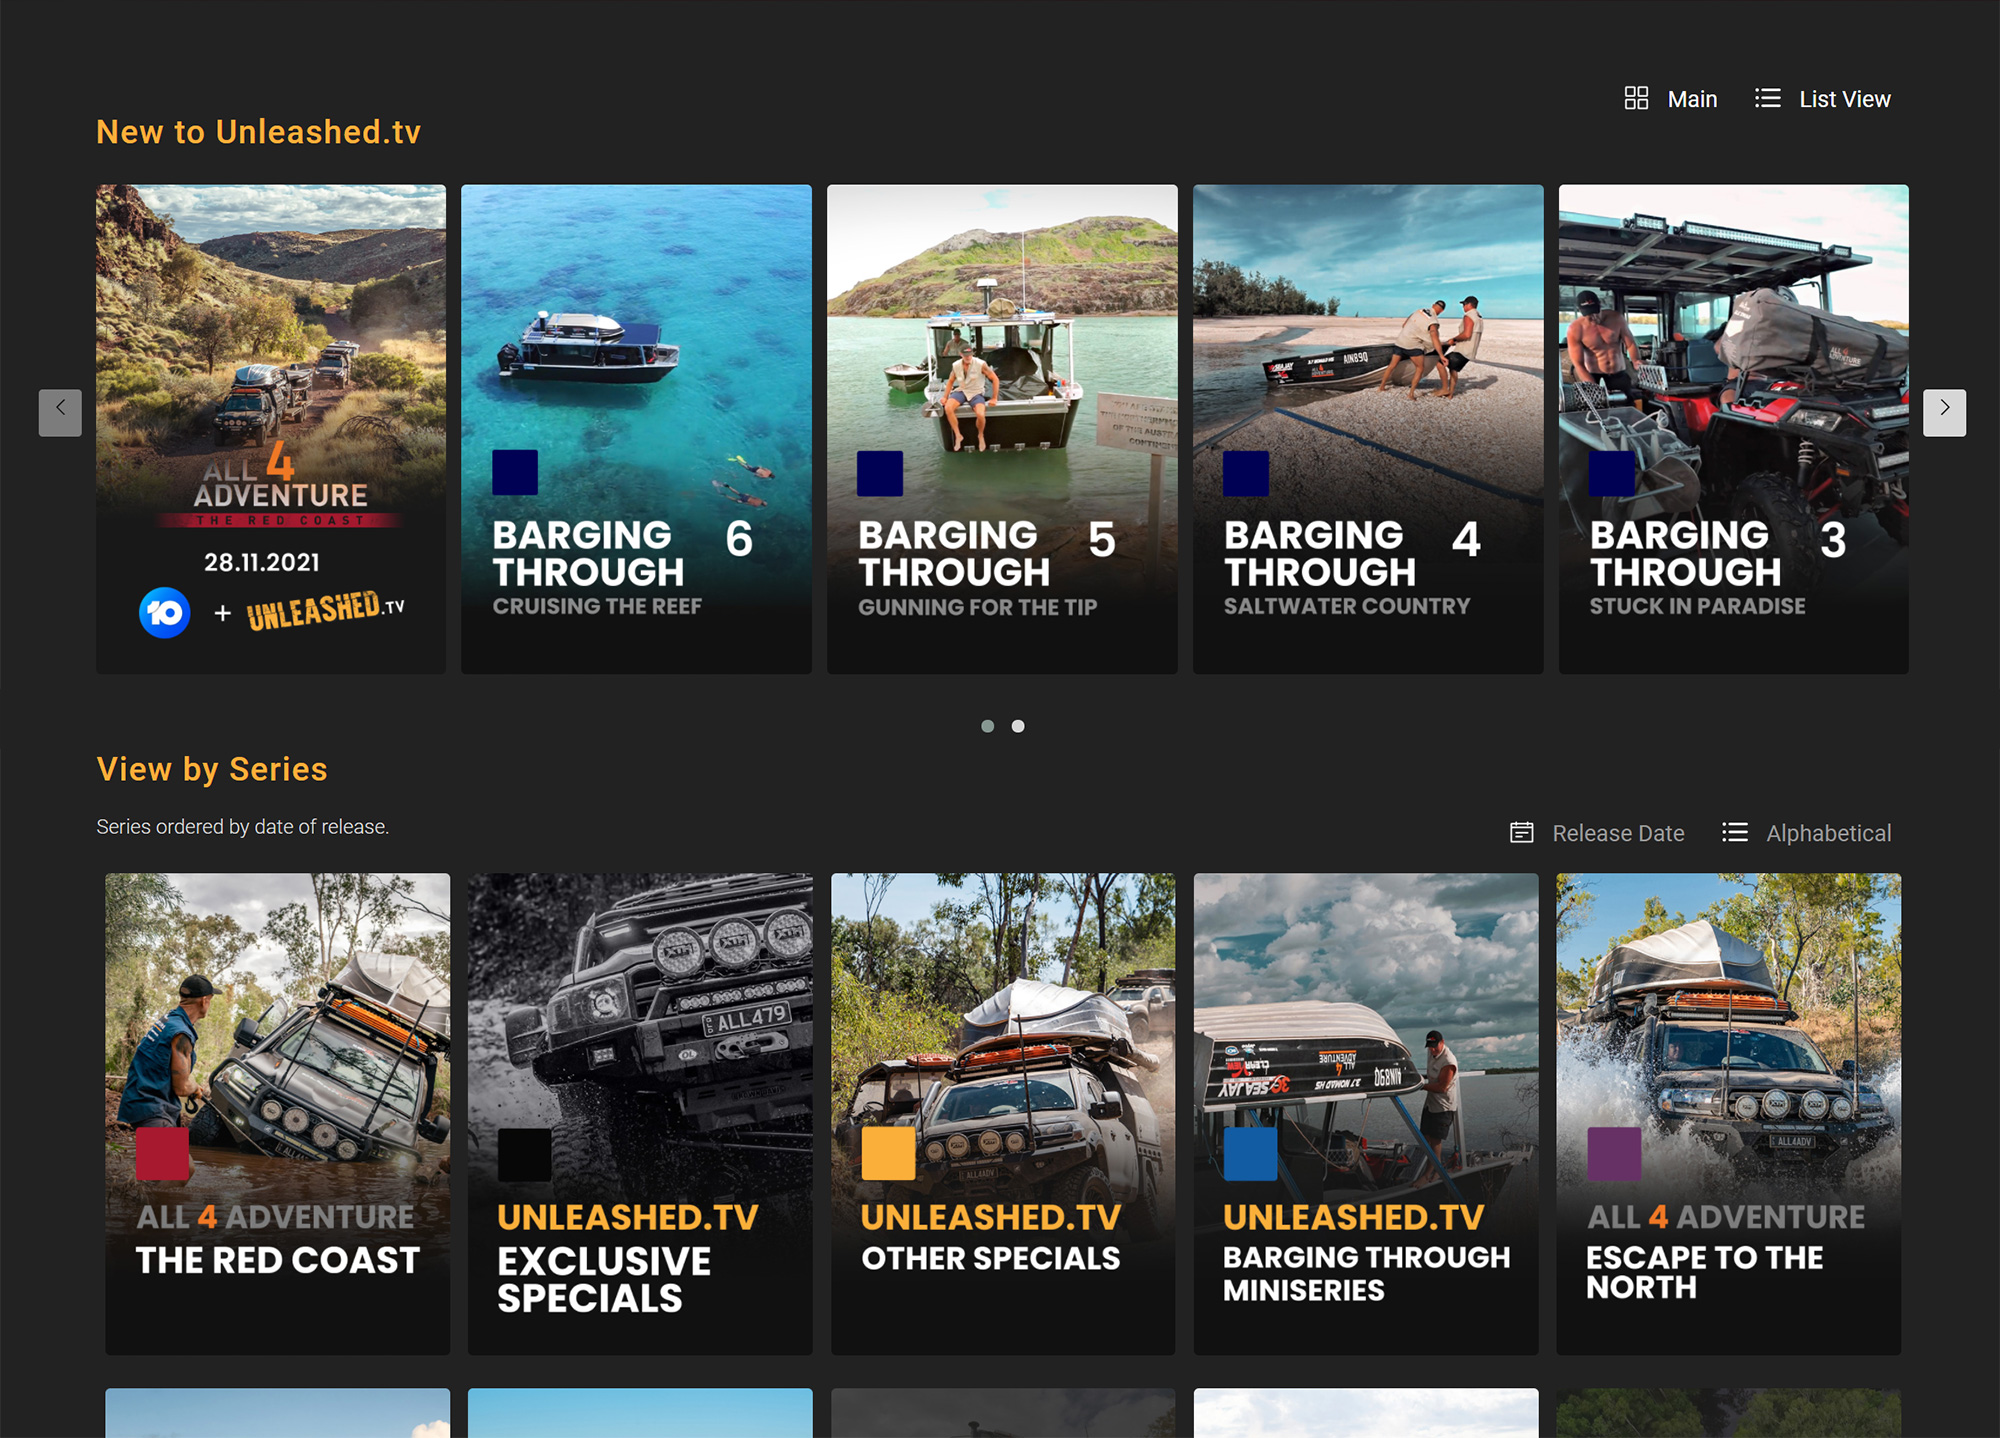Click the grid icon beside Main
Image resolution: width=2000 pixels, height=1438 pixels.
coord(1636,98)
